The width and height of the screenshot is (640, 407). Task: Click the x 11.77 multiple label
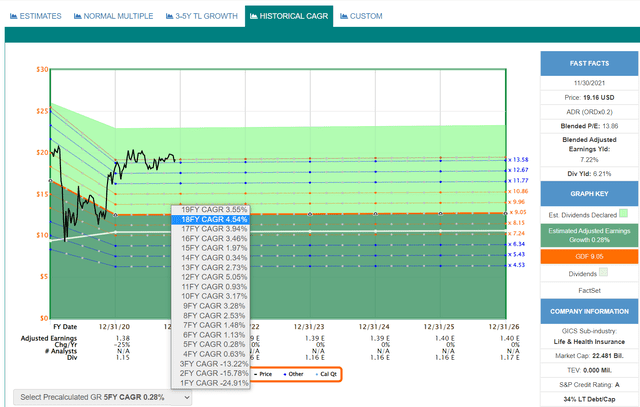(x=518, y=180)
